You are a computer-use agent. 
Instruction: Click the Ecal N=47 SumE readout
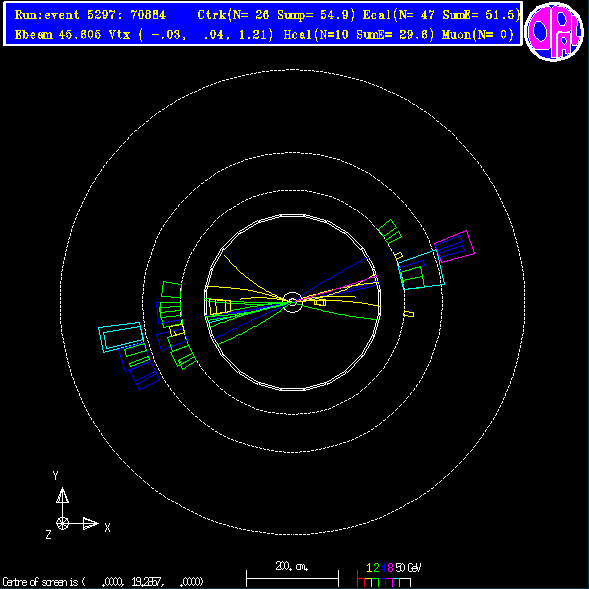[441, 15]
